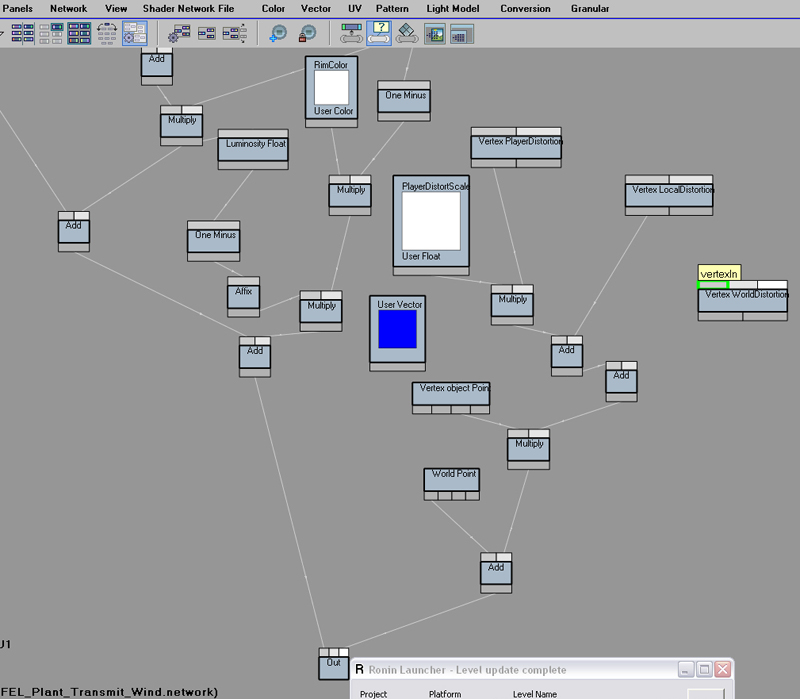The height and width of the screenshot is (699, 800).
Task: Click the Platform label in Ronin Launcher
Action: pos(444,694)
